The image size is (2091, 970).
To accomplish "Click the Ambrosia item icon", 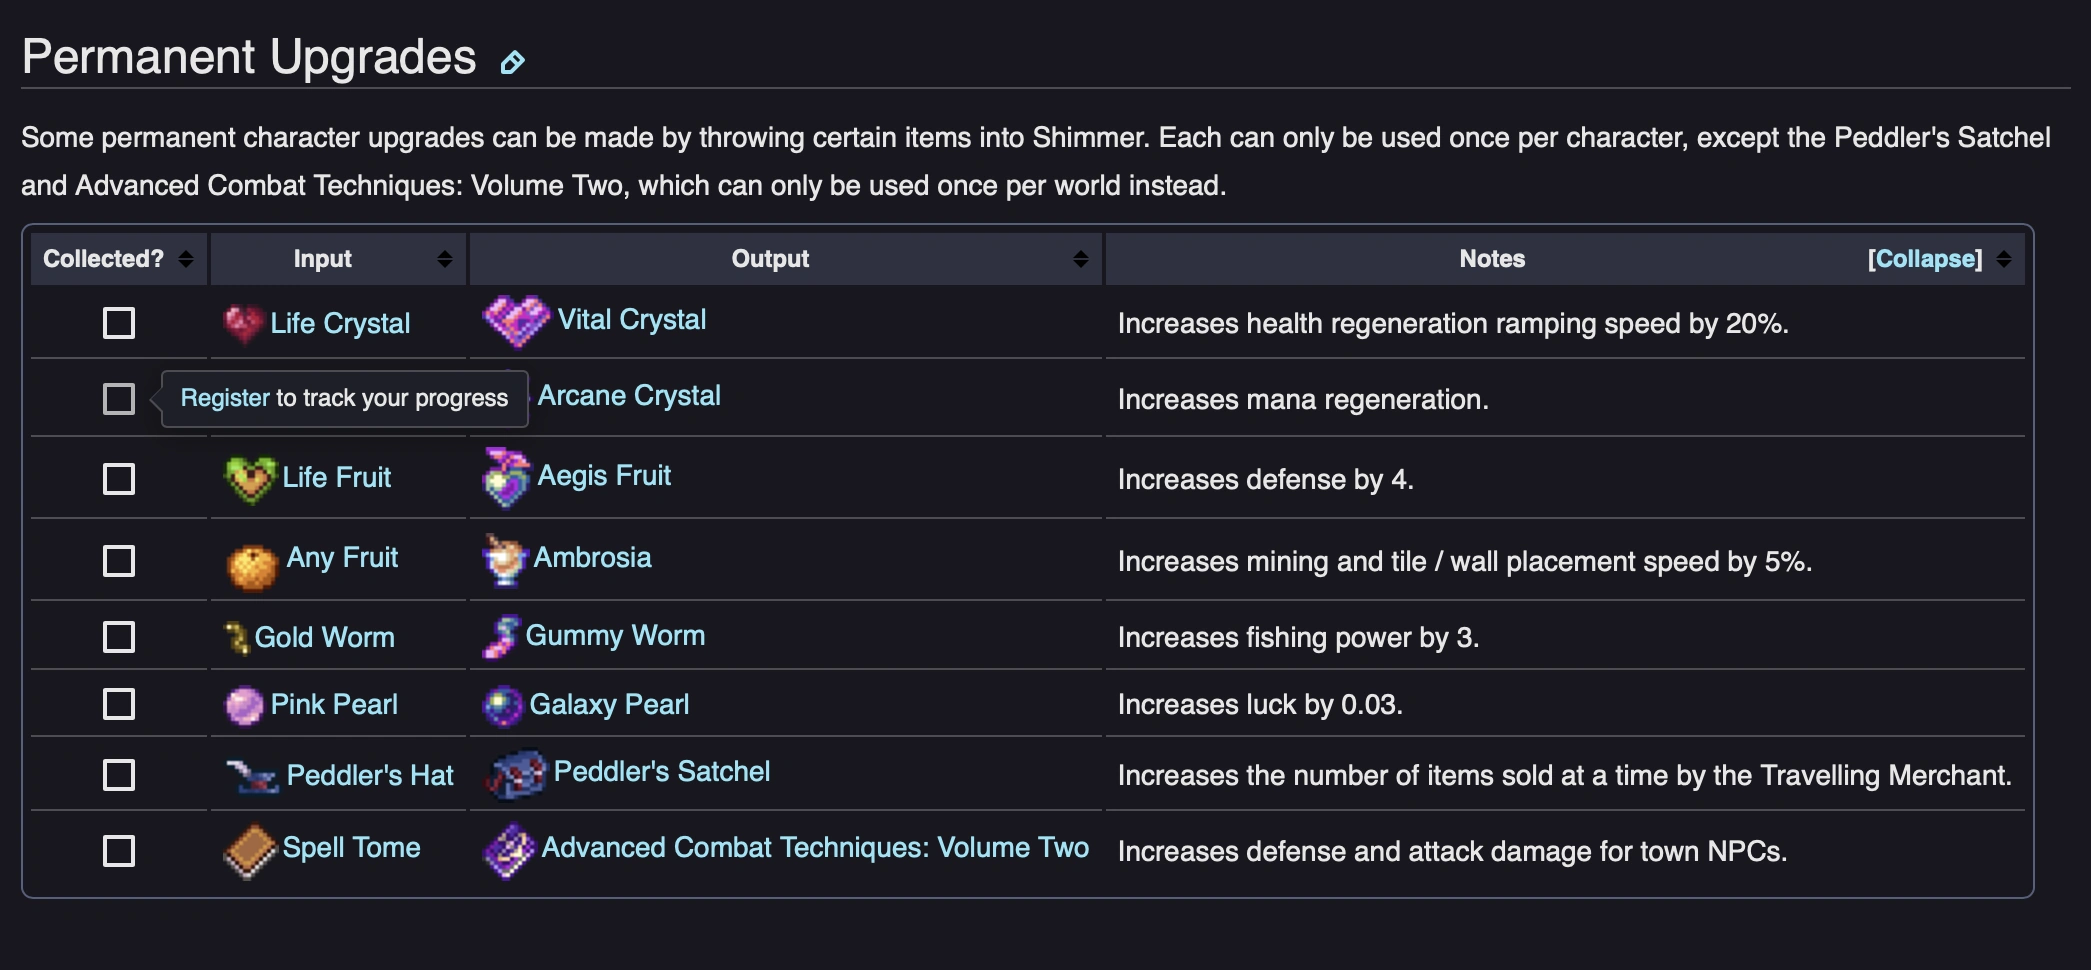I will (504, 559).
